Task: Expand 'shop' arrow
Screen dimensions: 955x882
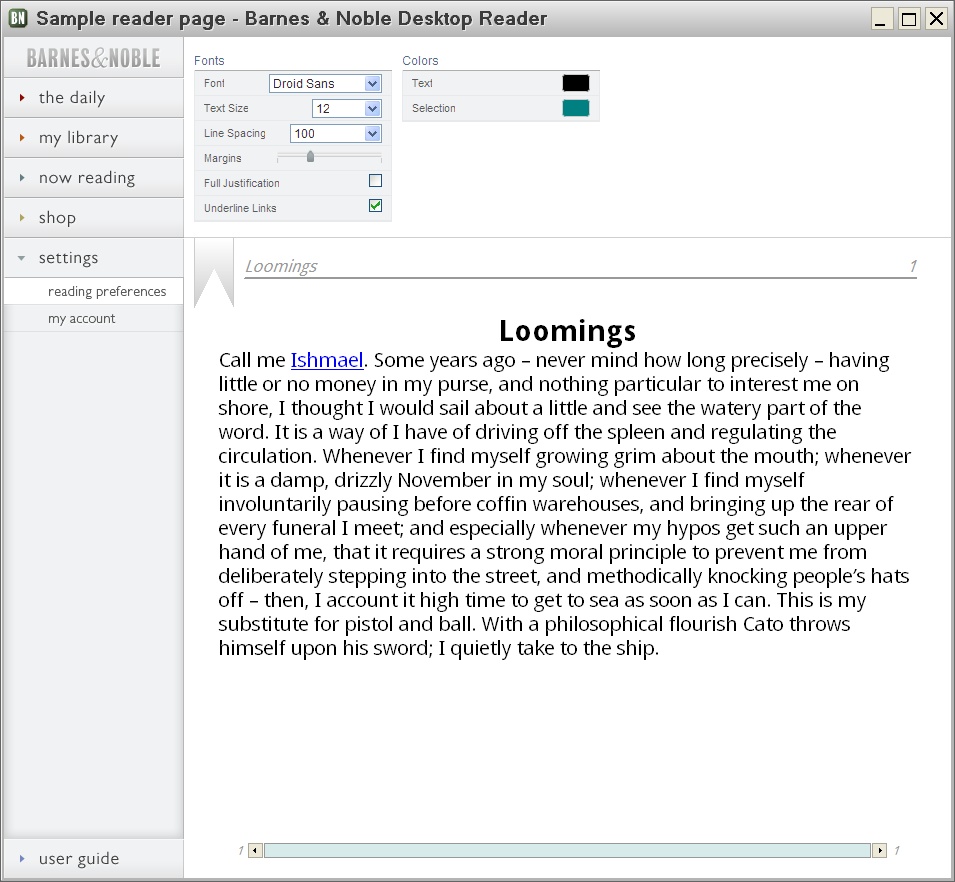Action: [x=22, y=217]
